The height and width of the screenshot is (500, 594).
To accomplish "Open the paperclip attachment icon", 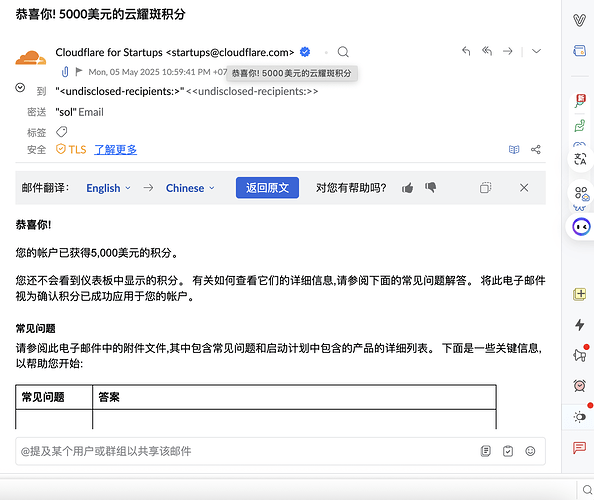I will click(x=65, y=72).
